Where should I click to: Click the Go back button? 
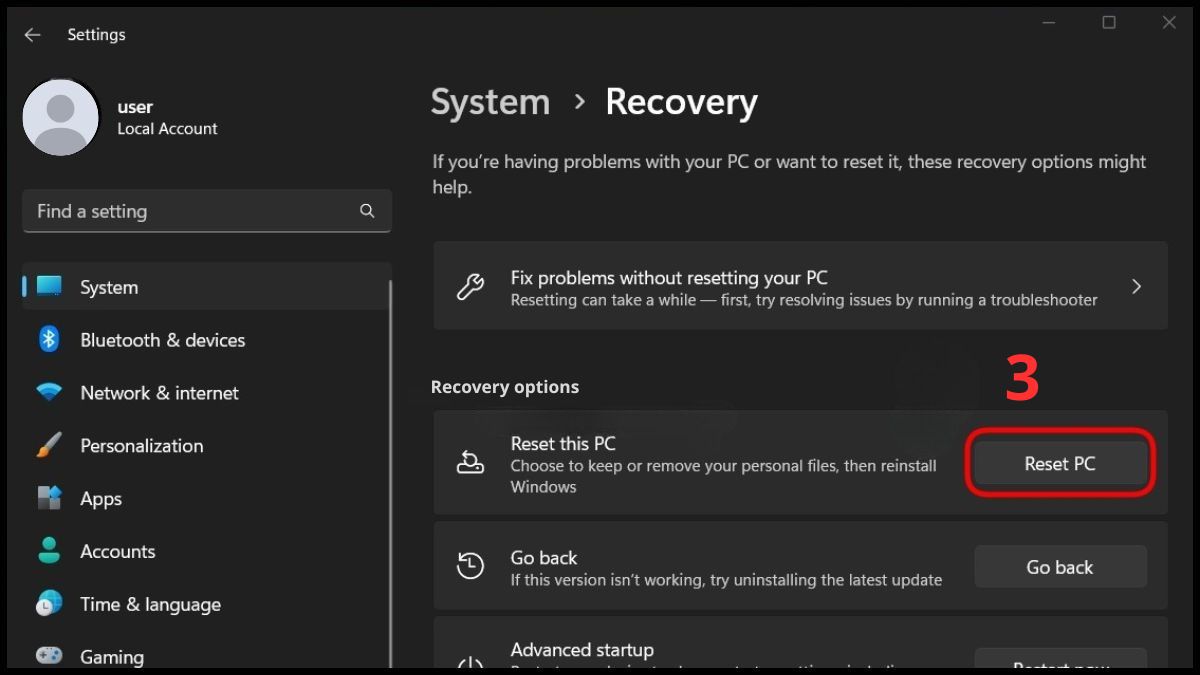pos(1059,566)
